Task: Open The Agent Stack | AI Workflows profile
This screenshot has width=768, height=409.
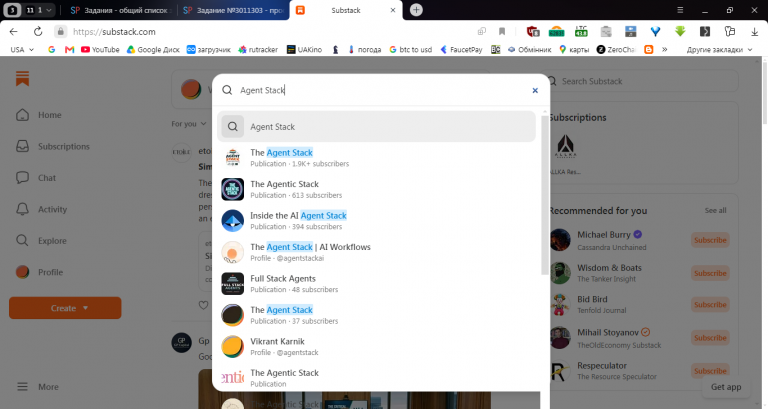Action: 376,252
